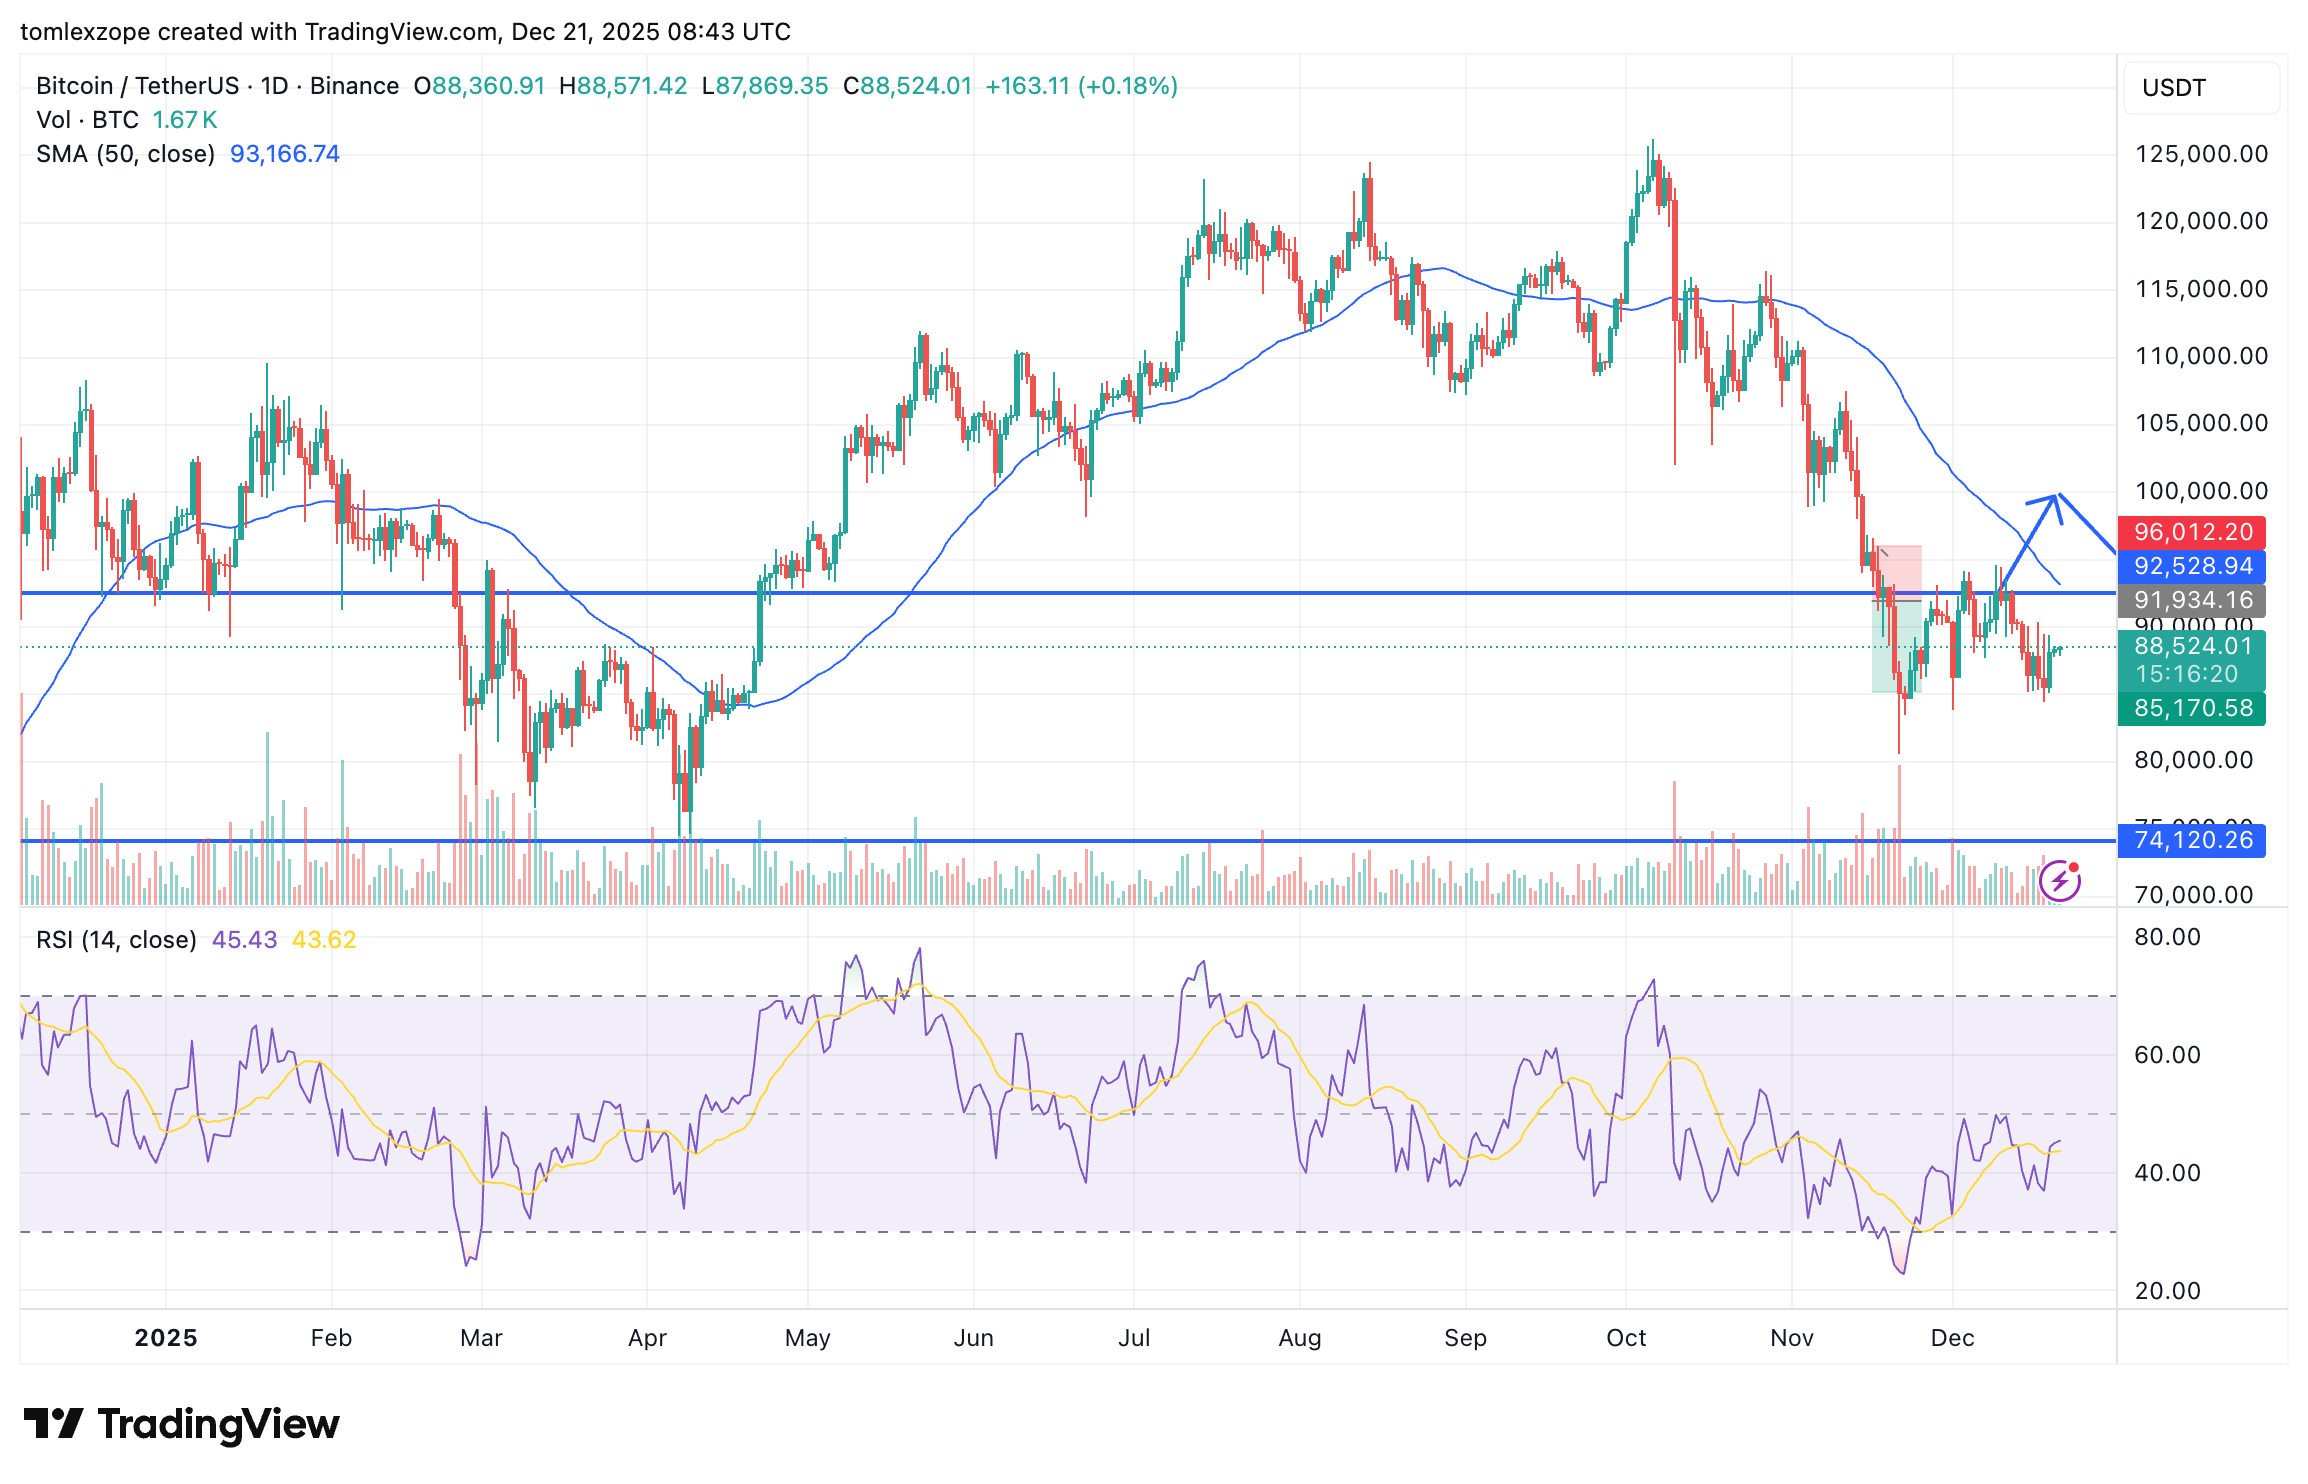Select the Vol · BTC indicator legend
Image resolution: width=2308 pixels, height=1484 pixels.
tap(87, 120)
